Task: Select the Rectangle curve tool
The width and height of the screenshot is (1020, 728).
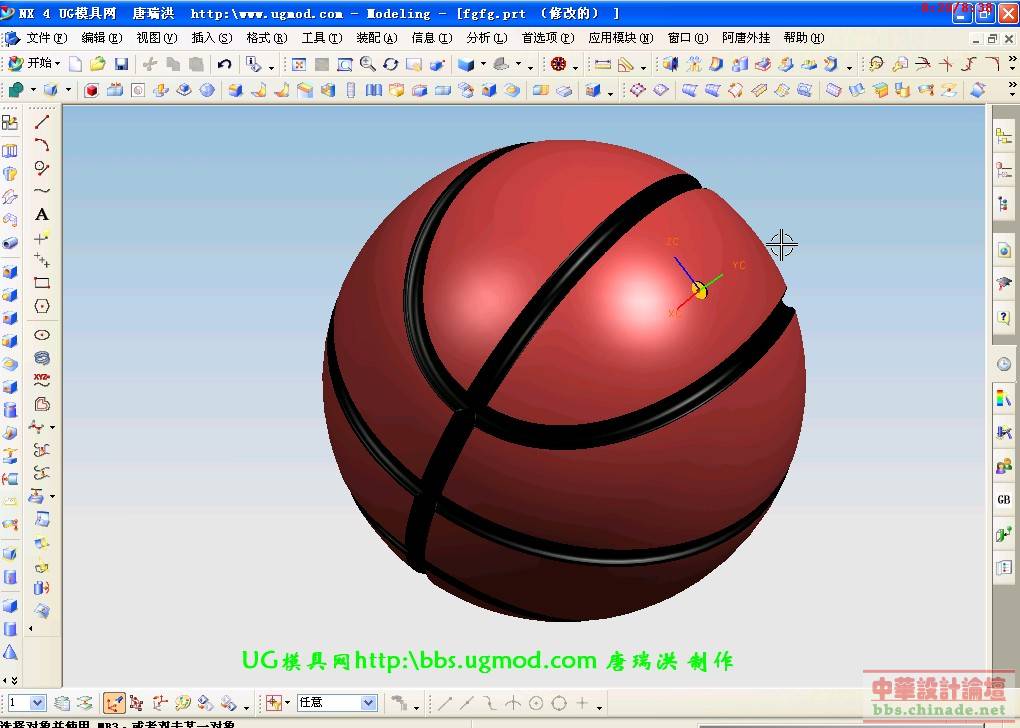Action: coord(42,282)
